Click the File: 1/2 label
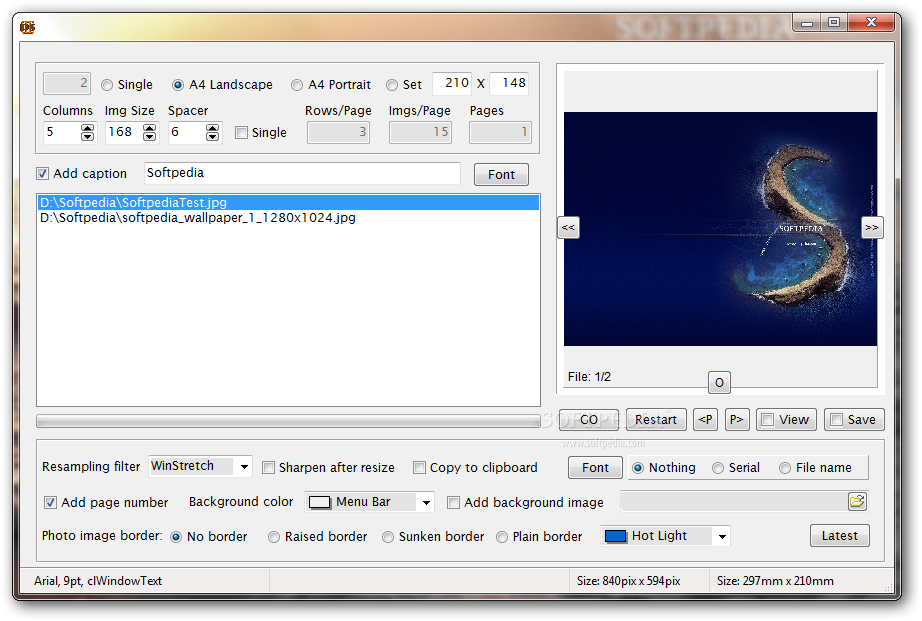The image size is (922, 621). [589, 377]
